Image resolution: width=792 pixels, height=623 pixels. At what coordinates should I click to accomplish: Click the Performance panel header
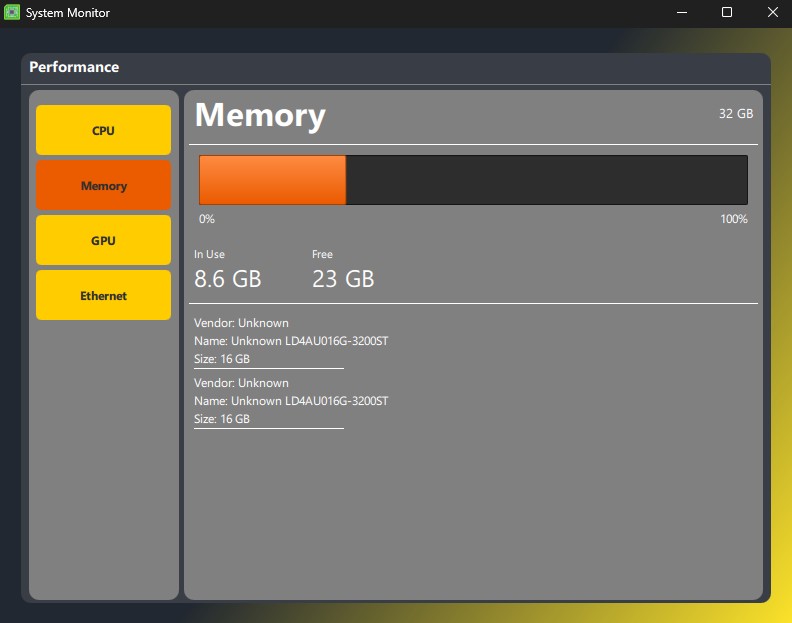tap(396, 67)
